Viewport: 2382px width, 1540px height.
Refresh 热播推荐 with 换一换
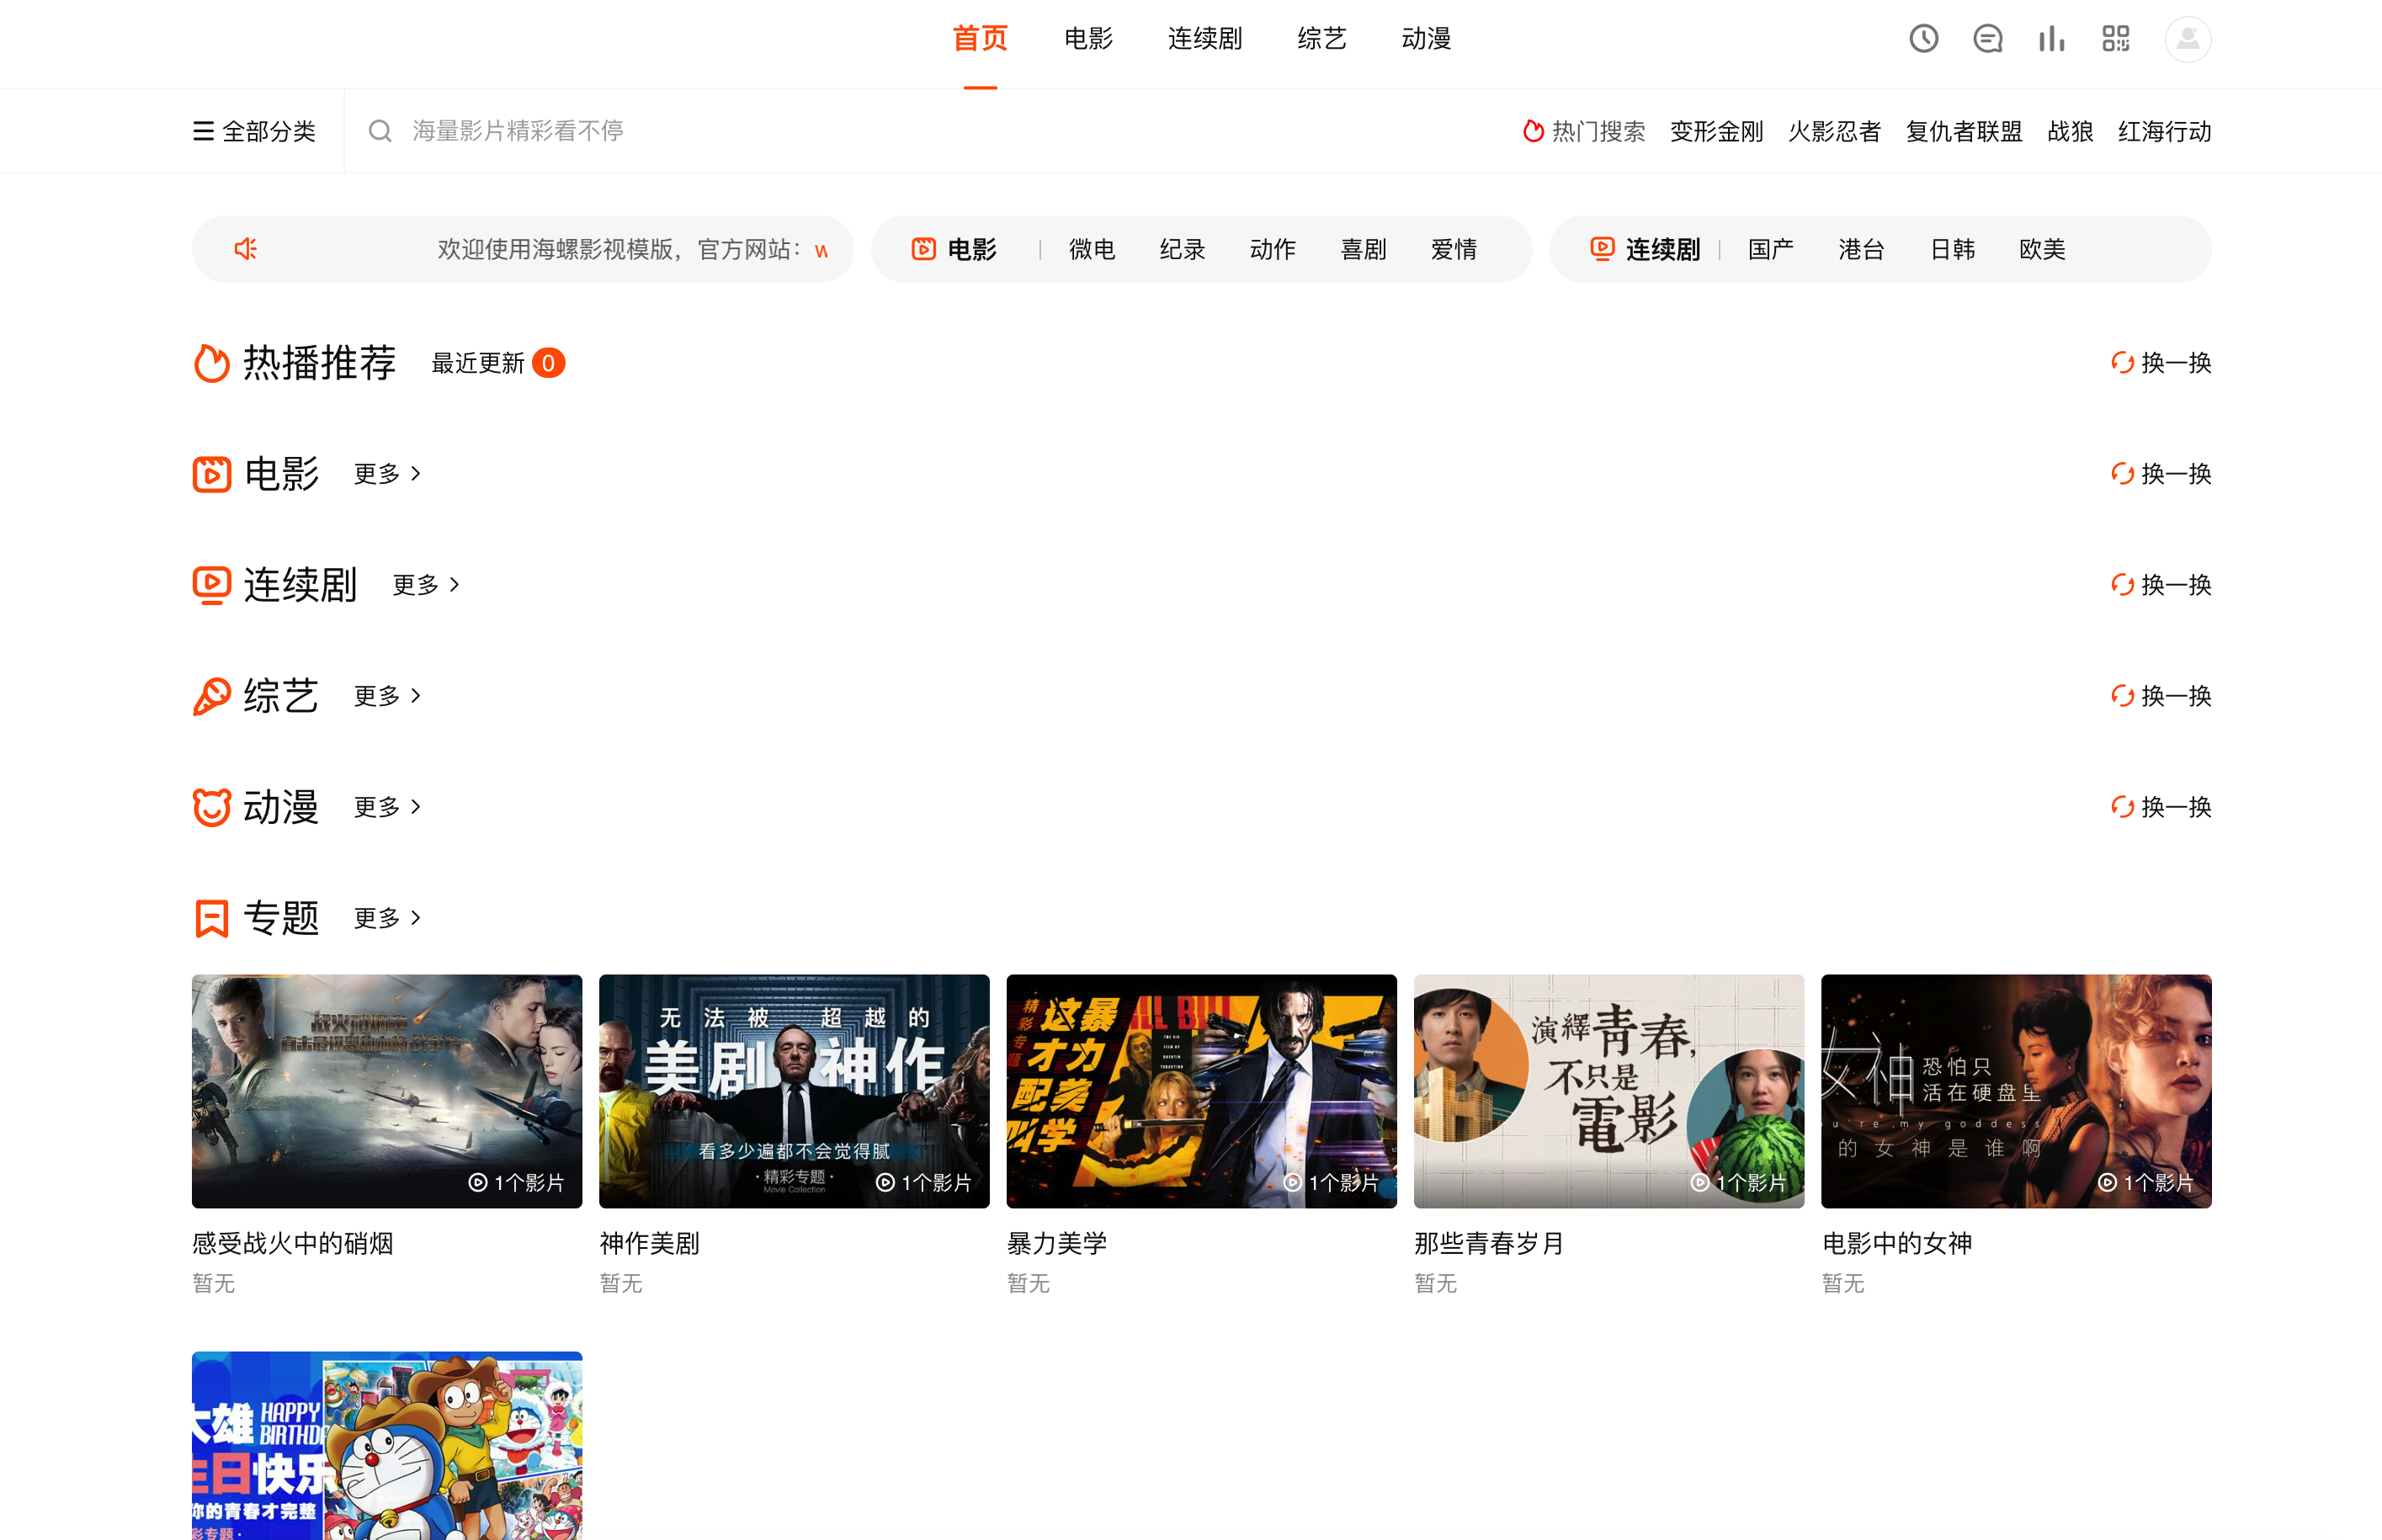point(2160,363)
